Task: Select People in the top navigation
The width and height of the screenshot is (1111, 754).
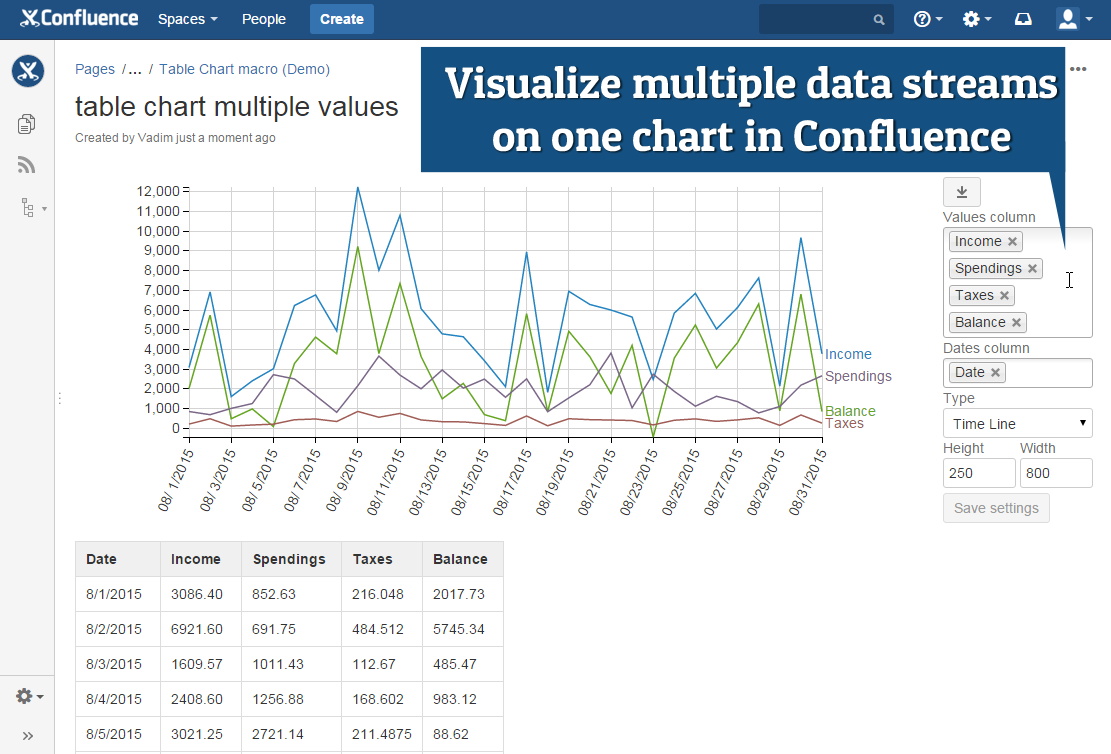Action: pyautogui.click(x=263, y=18)
